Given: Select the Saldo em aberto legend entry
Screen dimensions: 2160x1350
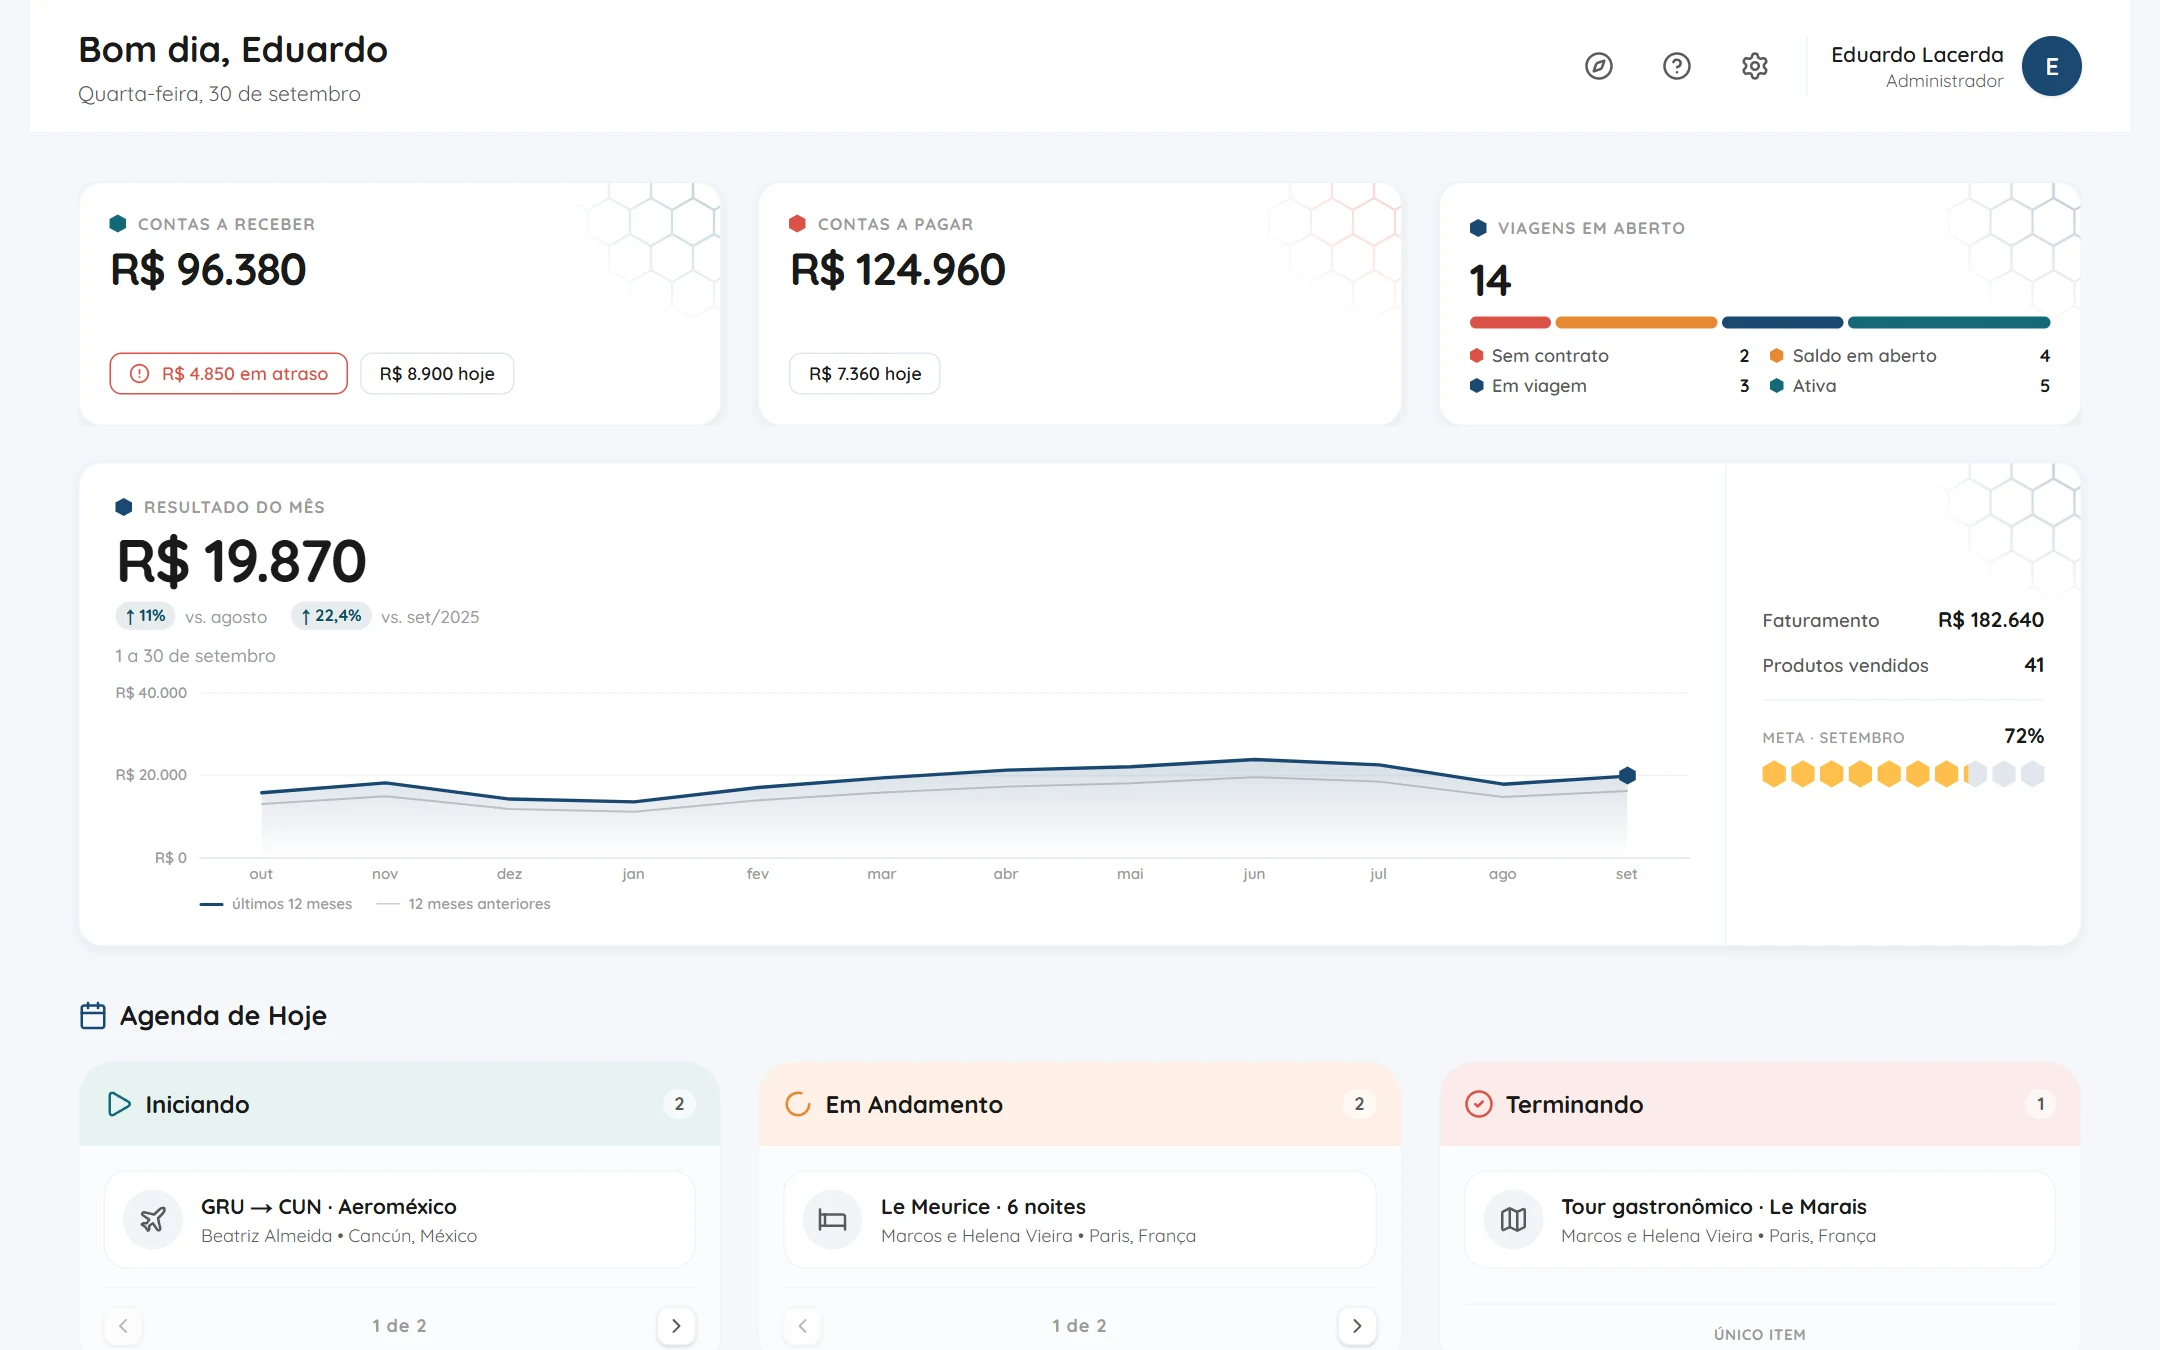Looking at the screenshot, I should click(1910, 356).
